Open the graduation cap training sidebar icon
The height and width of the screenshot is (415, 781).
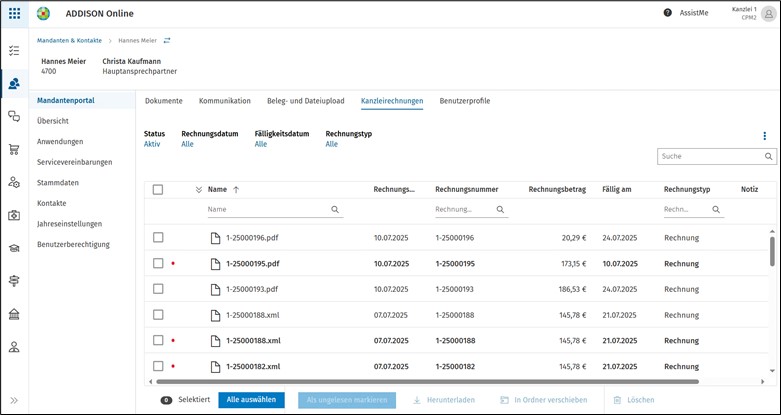coord(14,248)
